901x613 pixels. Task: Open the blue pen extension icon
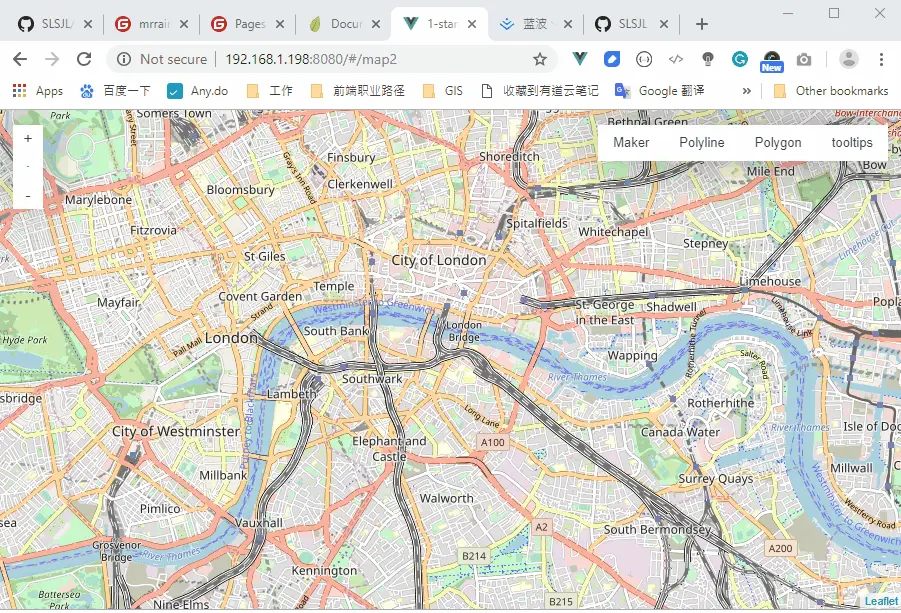[x=612, y=59]
